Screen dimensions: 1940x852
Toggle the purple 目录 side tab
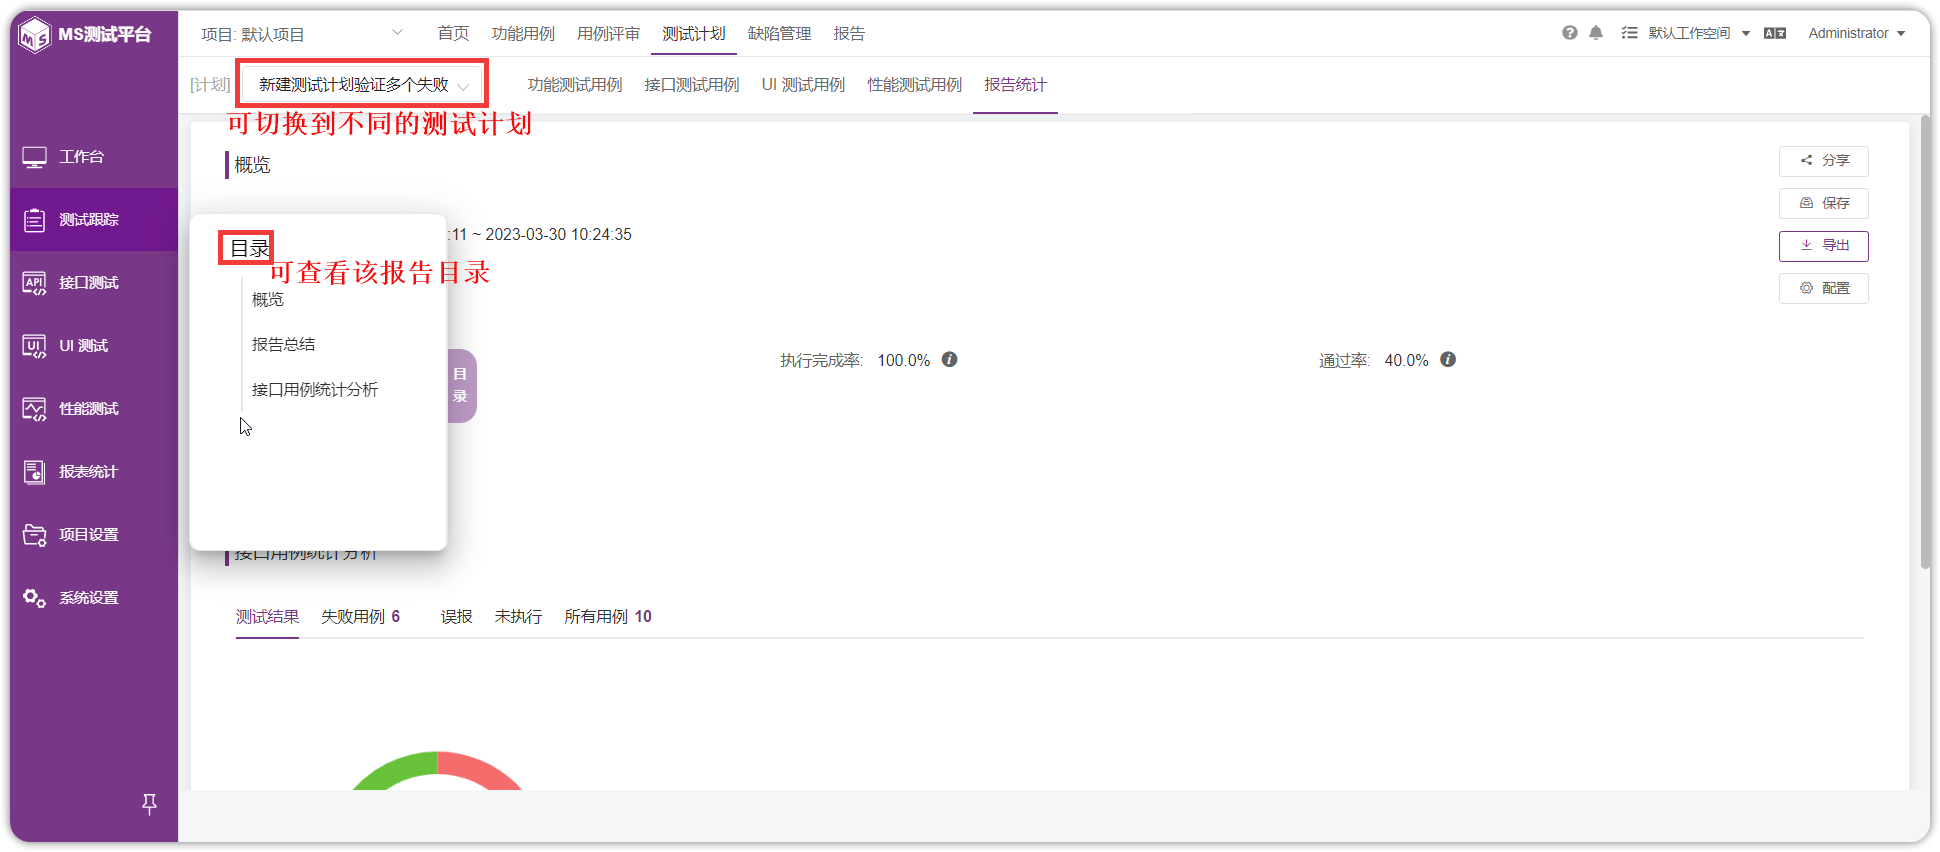[x=461, y=386]
